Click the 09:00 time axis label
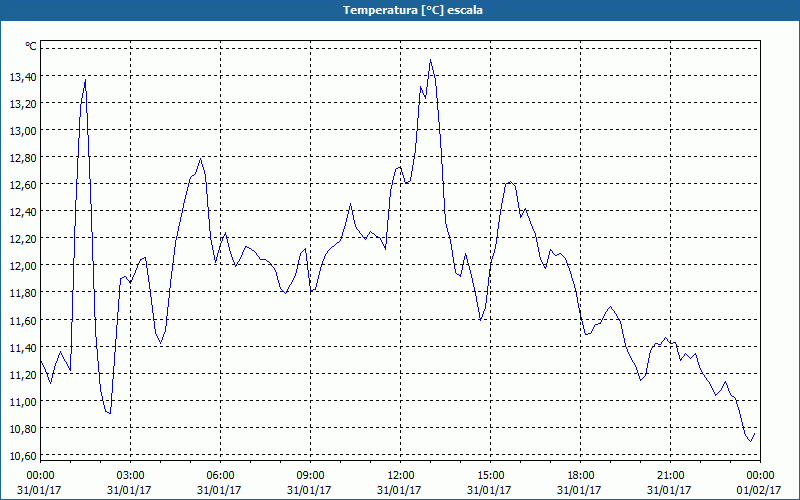800x500 pixels. 310,476
